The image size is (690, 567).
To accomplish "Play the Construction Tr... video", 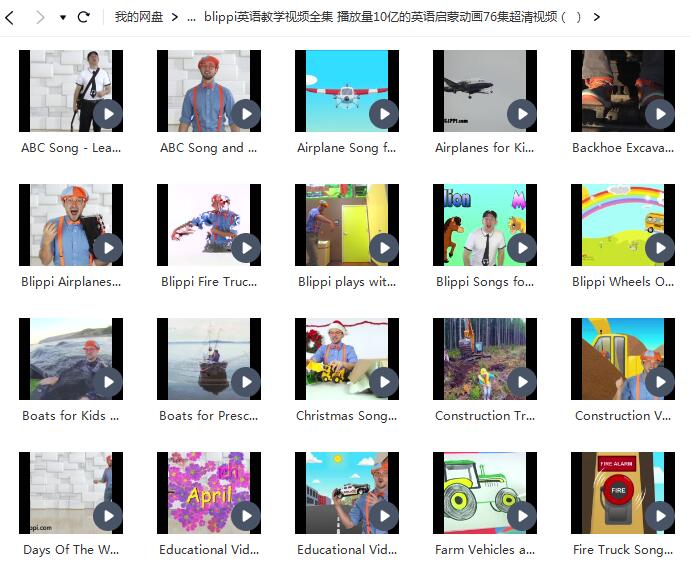I will pos(522,382).
